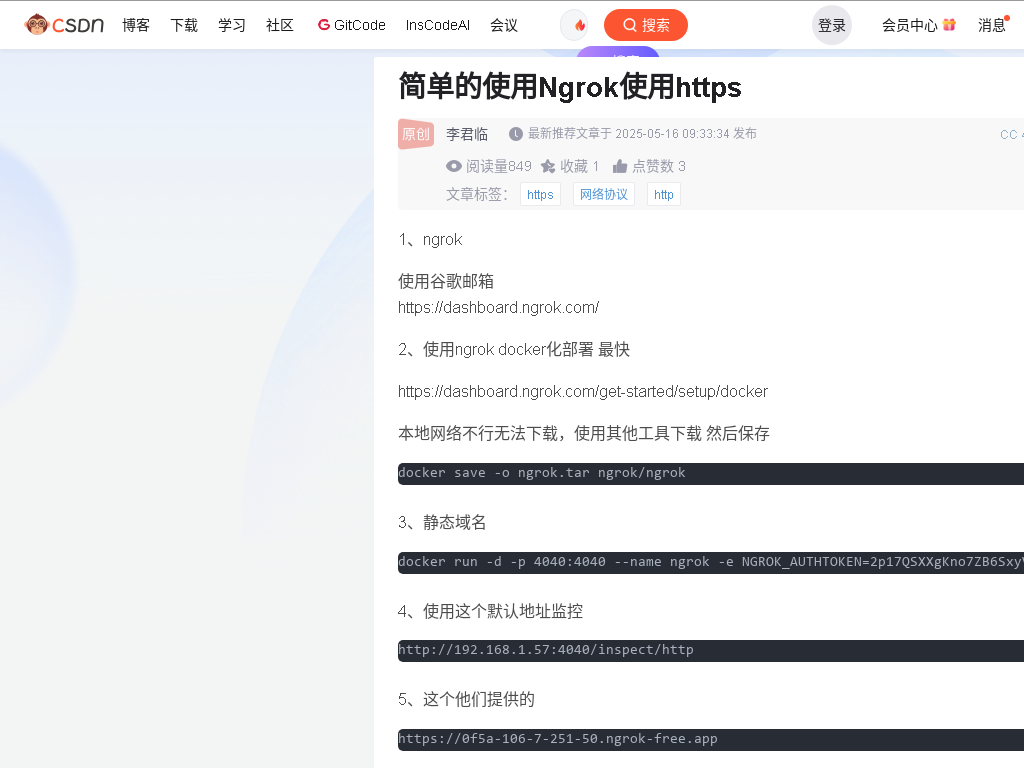Click the eye icon for 阅读量849
The height and width of the screenshot is (768, 1024).
pos(454,167)
